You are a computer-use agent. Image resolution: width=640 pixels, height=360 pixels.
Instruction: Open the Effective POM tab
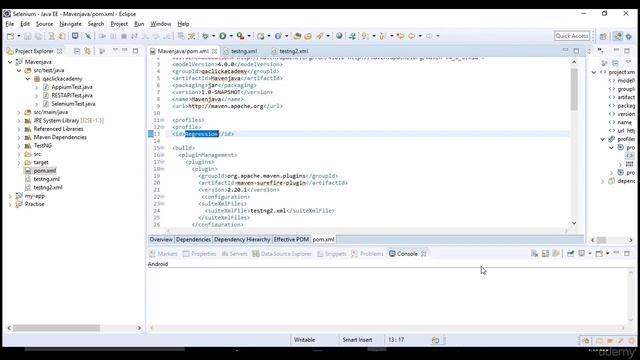[x=291, y=240]
